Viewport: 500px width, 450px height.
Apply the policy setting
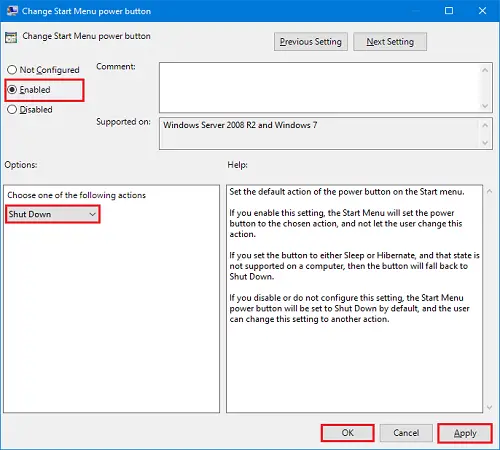click(x=465, y=433)
